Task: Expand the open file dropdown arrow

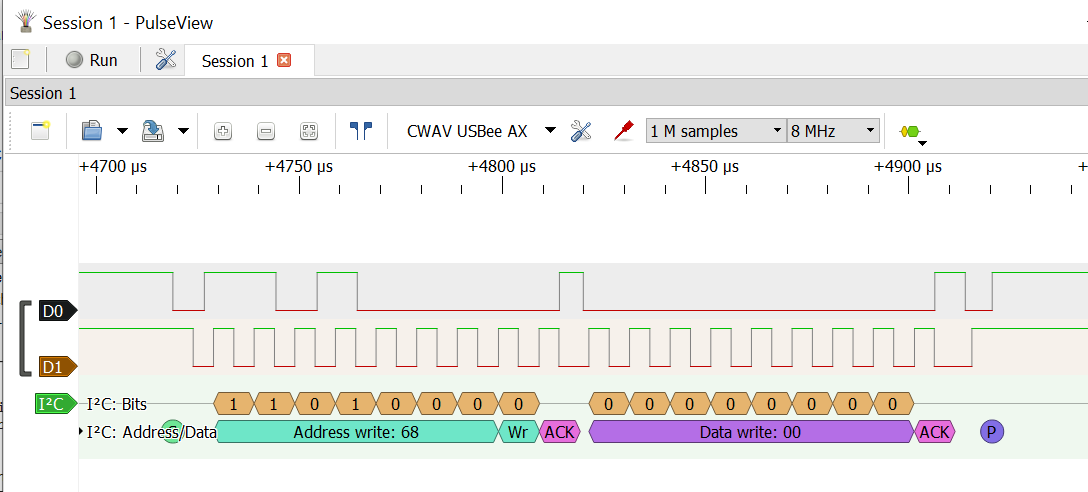Action: [123, 130]
